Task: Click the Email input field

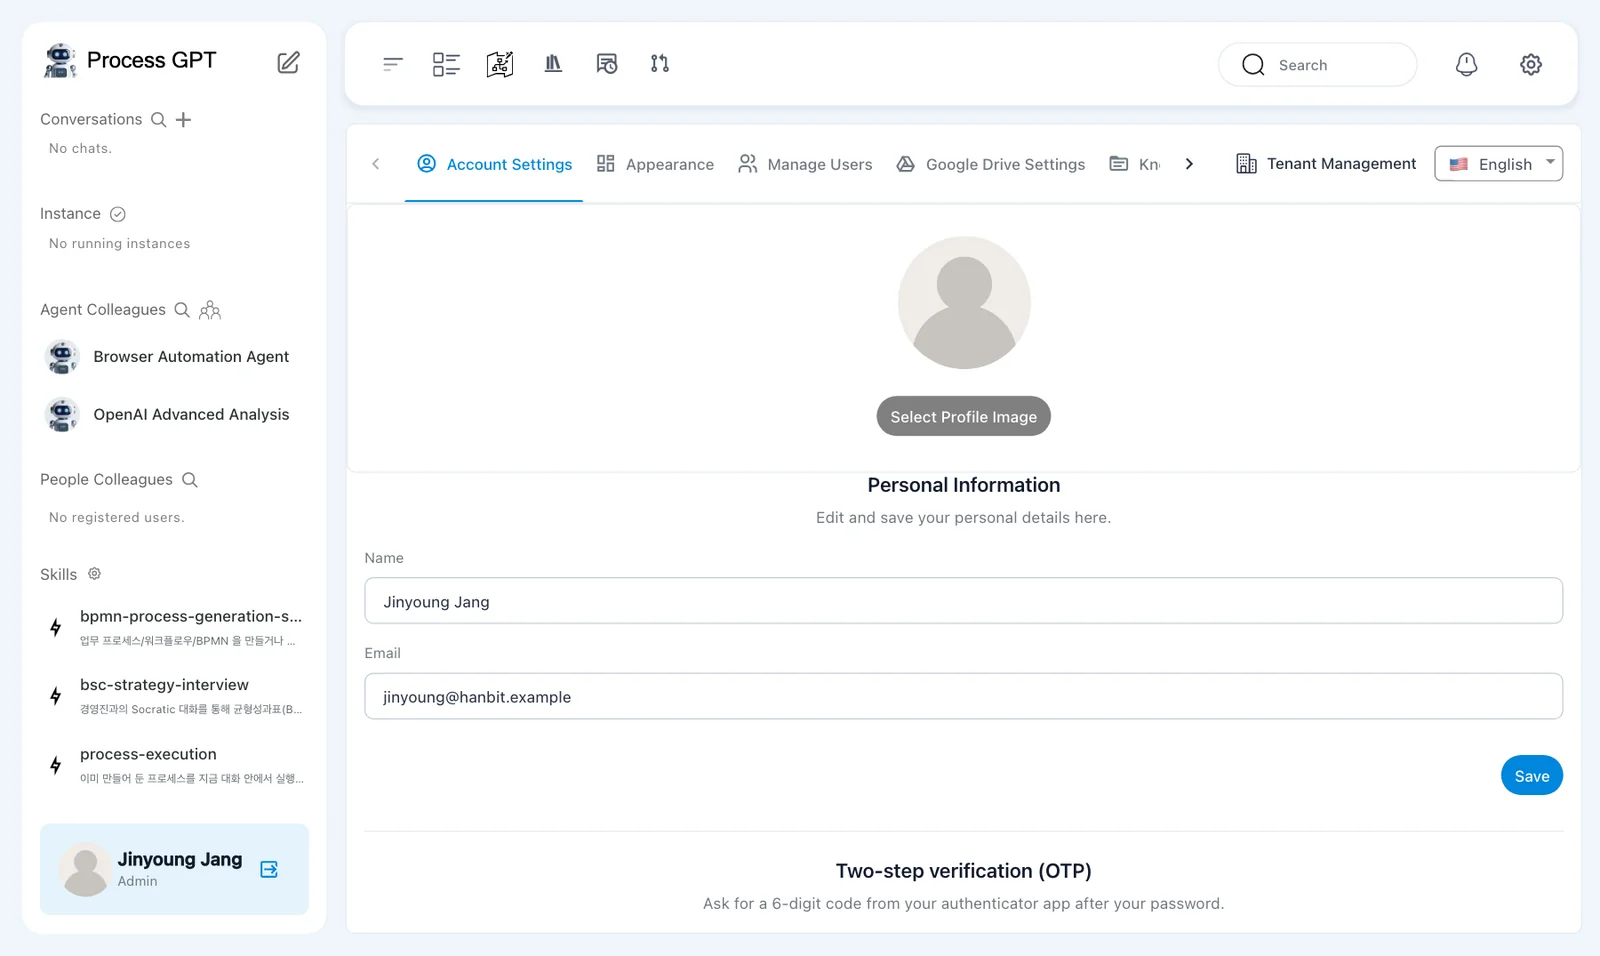Action: (x=963, y=696)
